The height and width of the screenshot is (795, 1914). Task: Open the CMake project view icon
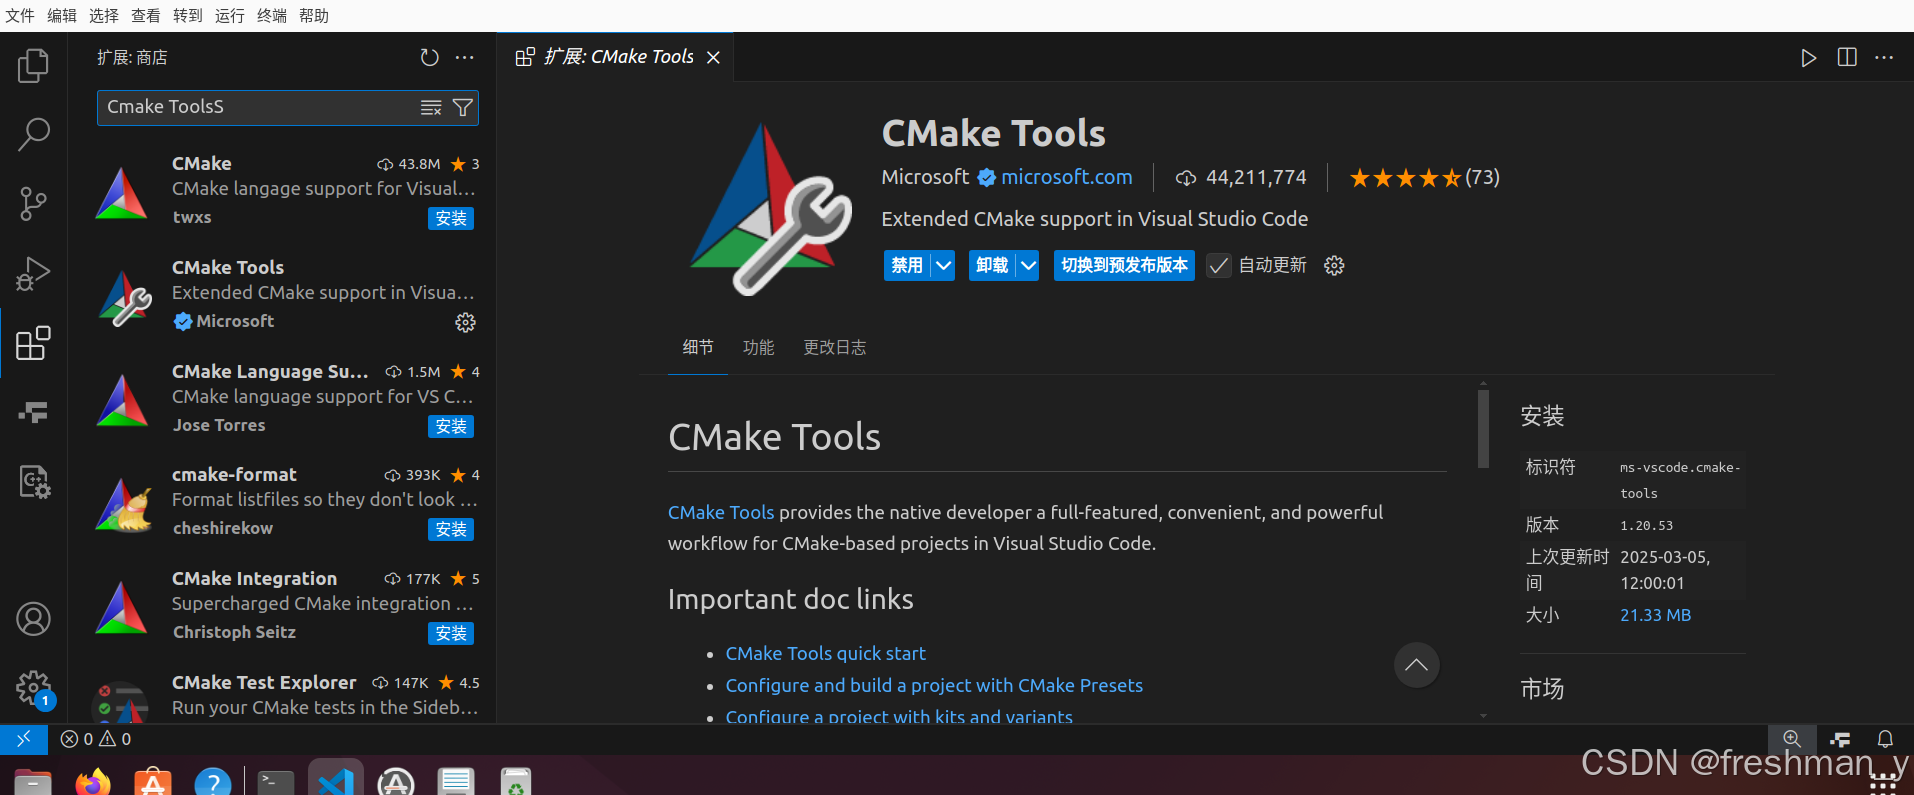tap(33, 482)
